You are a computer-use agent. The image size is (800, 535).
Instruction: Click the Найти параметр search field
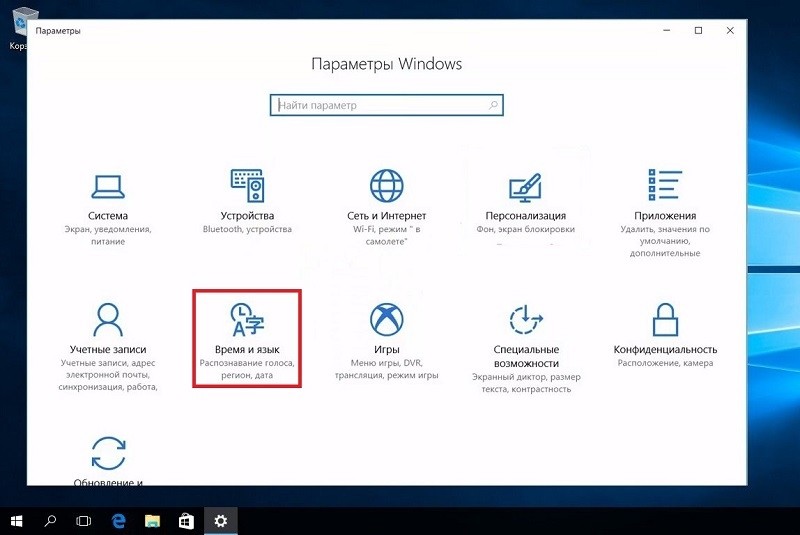(386, 105)
